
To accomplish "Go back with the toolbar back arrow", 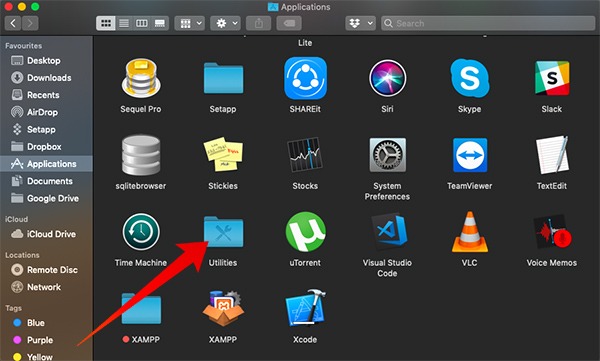I will [13, 23].
